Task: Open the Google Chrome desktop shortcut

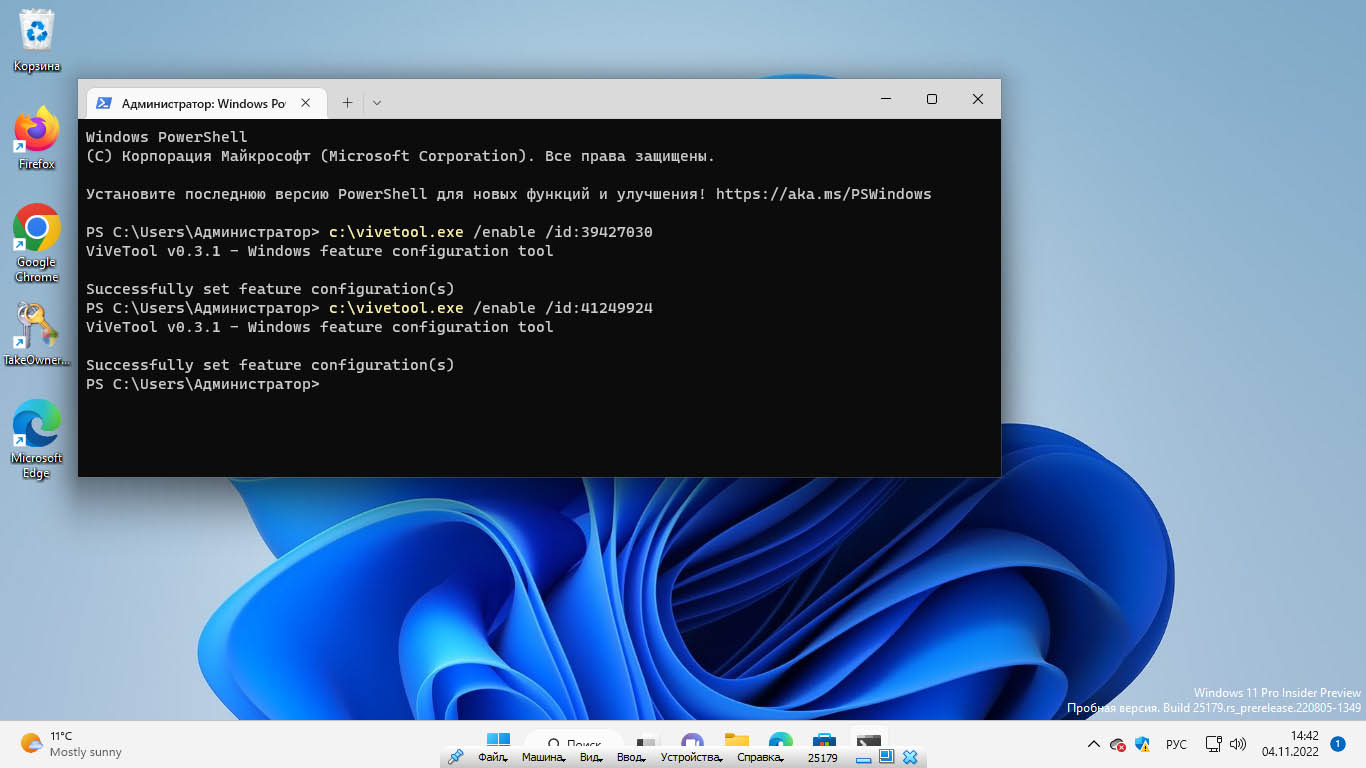Action: click(37, 243)
